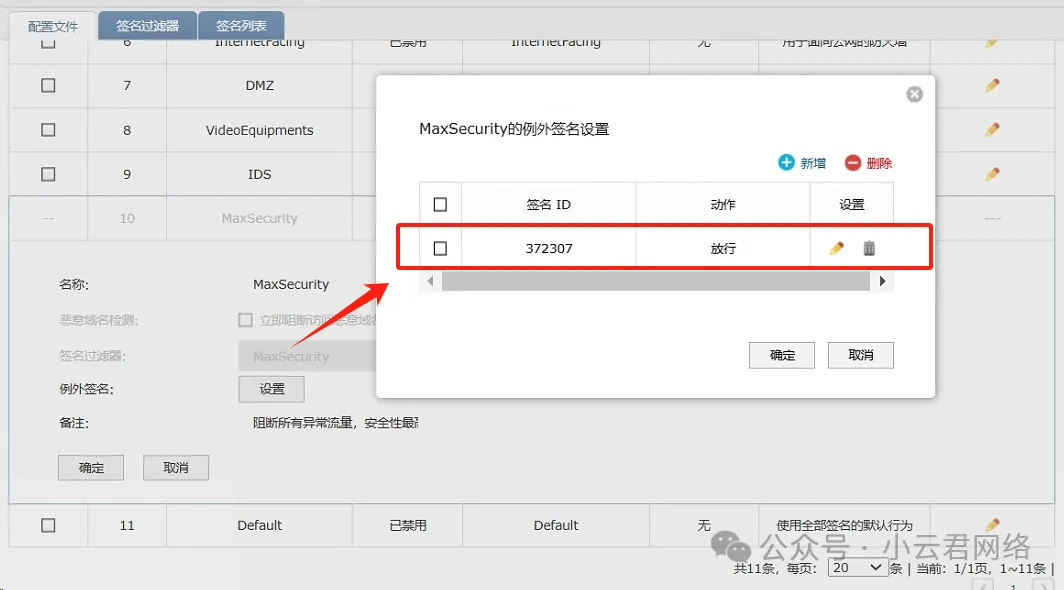Toggle select-all checkbox in signature table header

440,204
